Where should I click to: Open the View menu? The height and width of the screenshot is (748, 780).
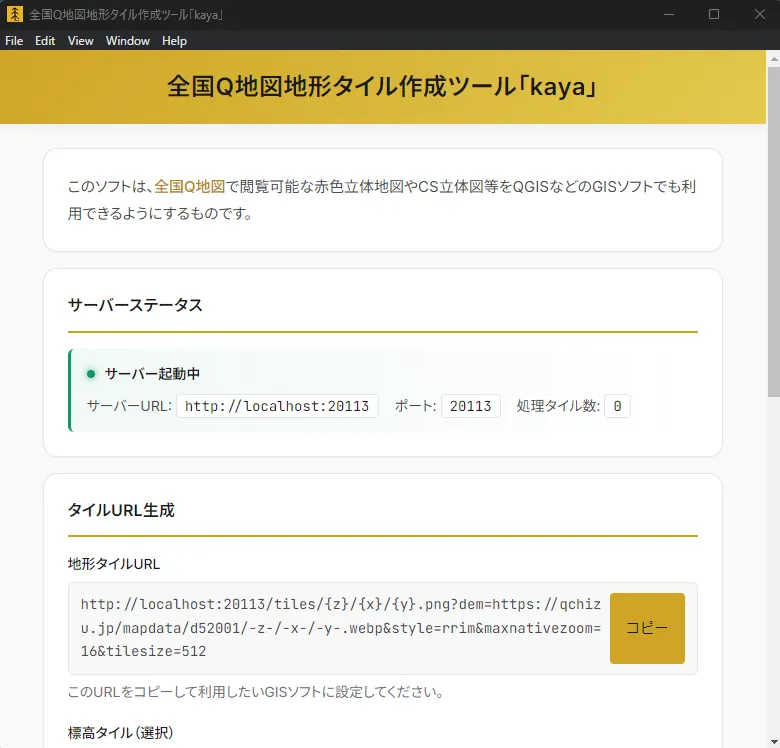click(x=81, y=41)
